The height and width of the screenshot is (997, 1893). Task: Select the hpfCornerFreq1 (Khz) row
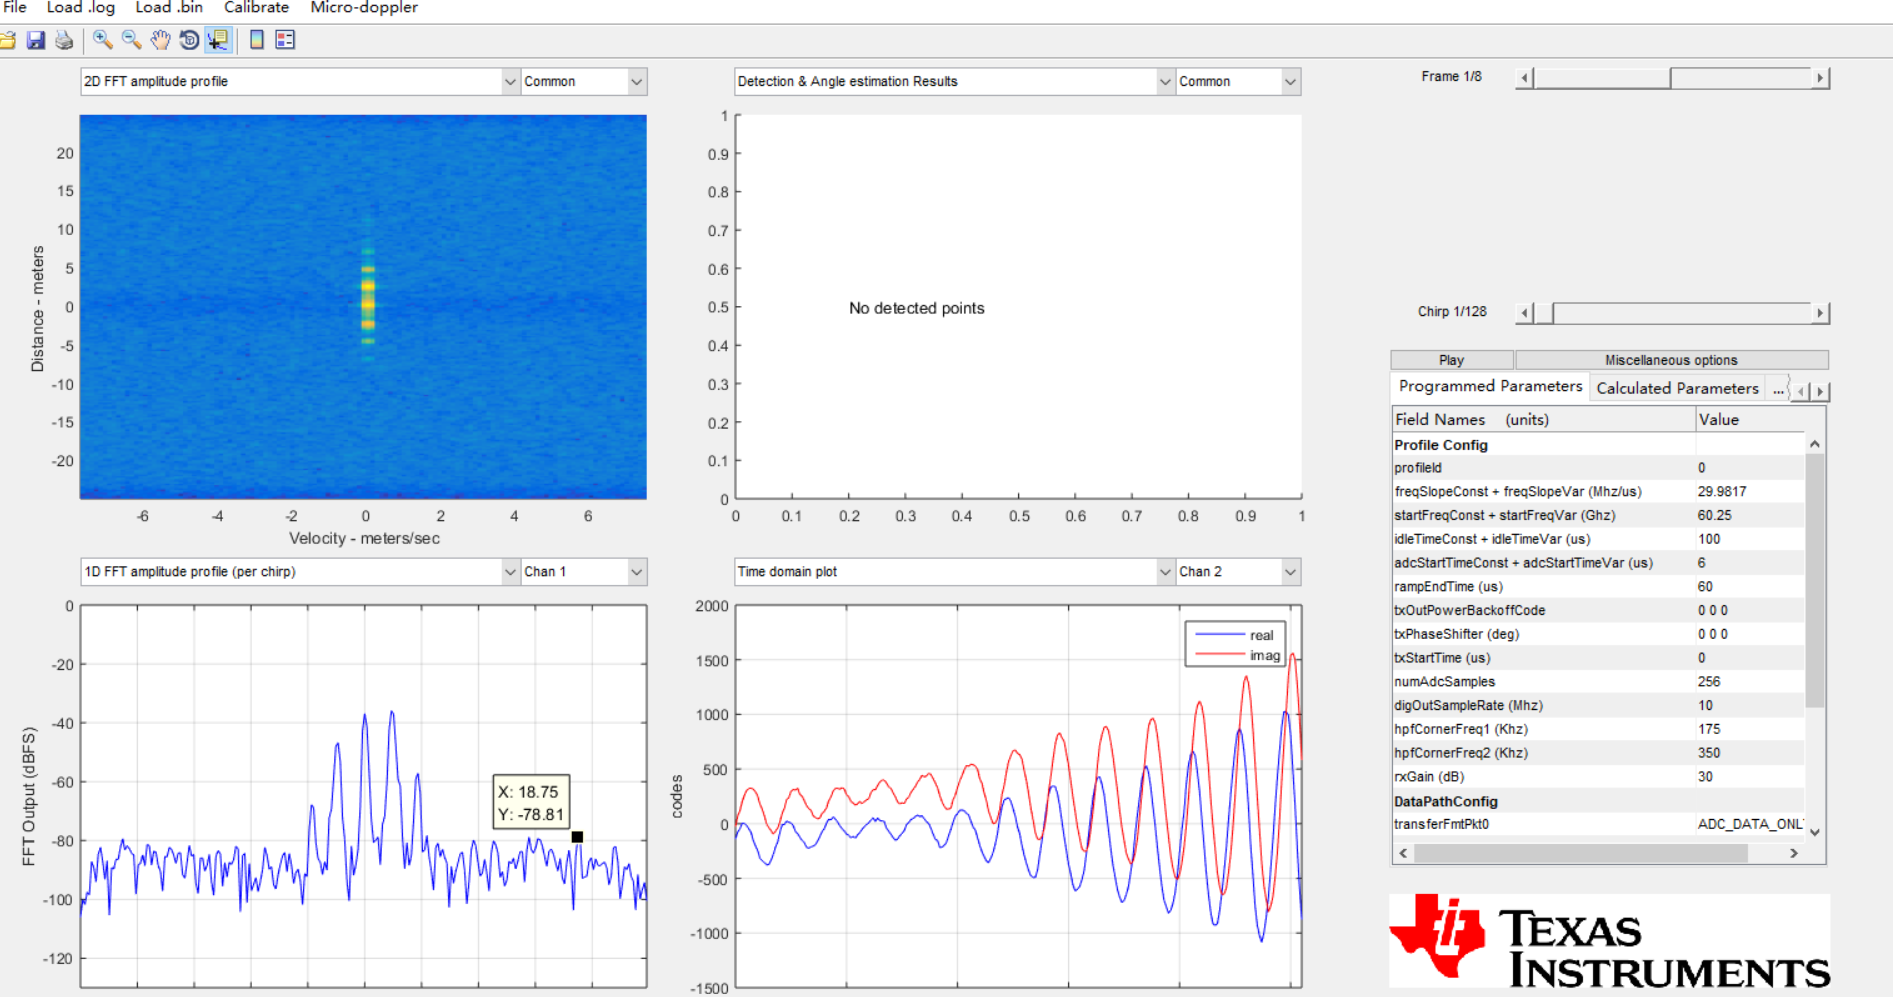coord(1598,729)
